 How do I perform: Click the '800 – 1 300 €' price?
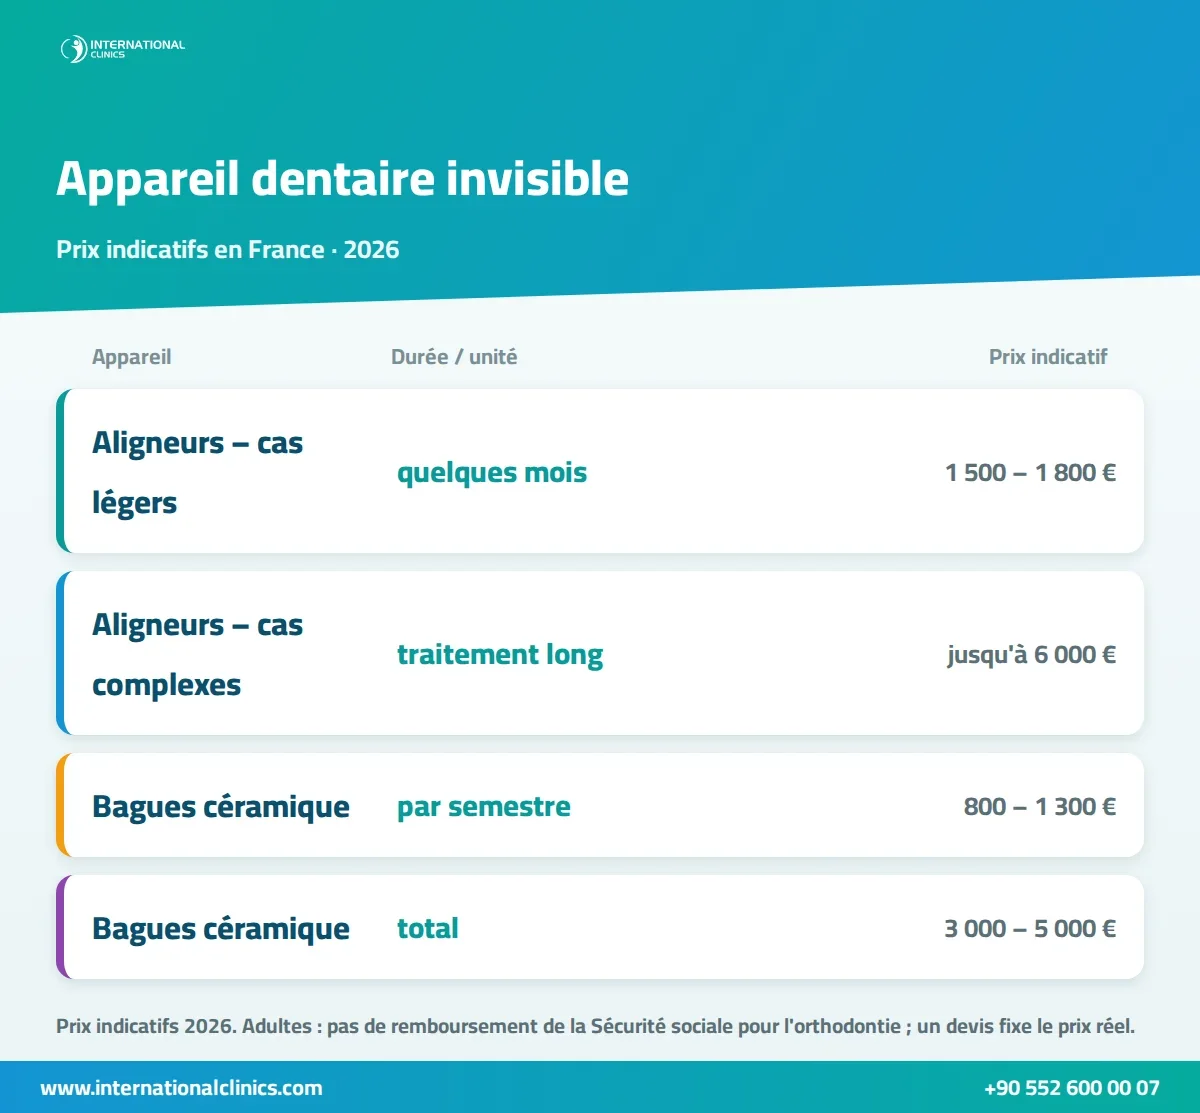[1040, 806]
